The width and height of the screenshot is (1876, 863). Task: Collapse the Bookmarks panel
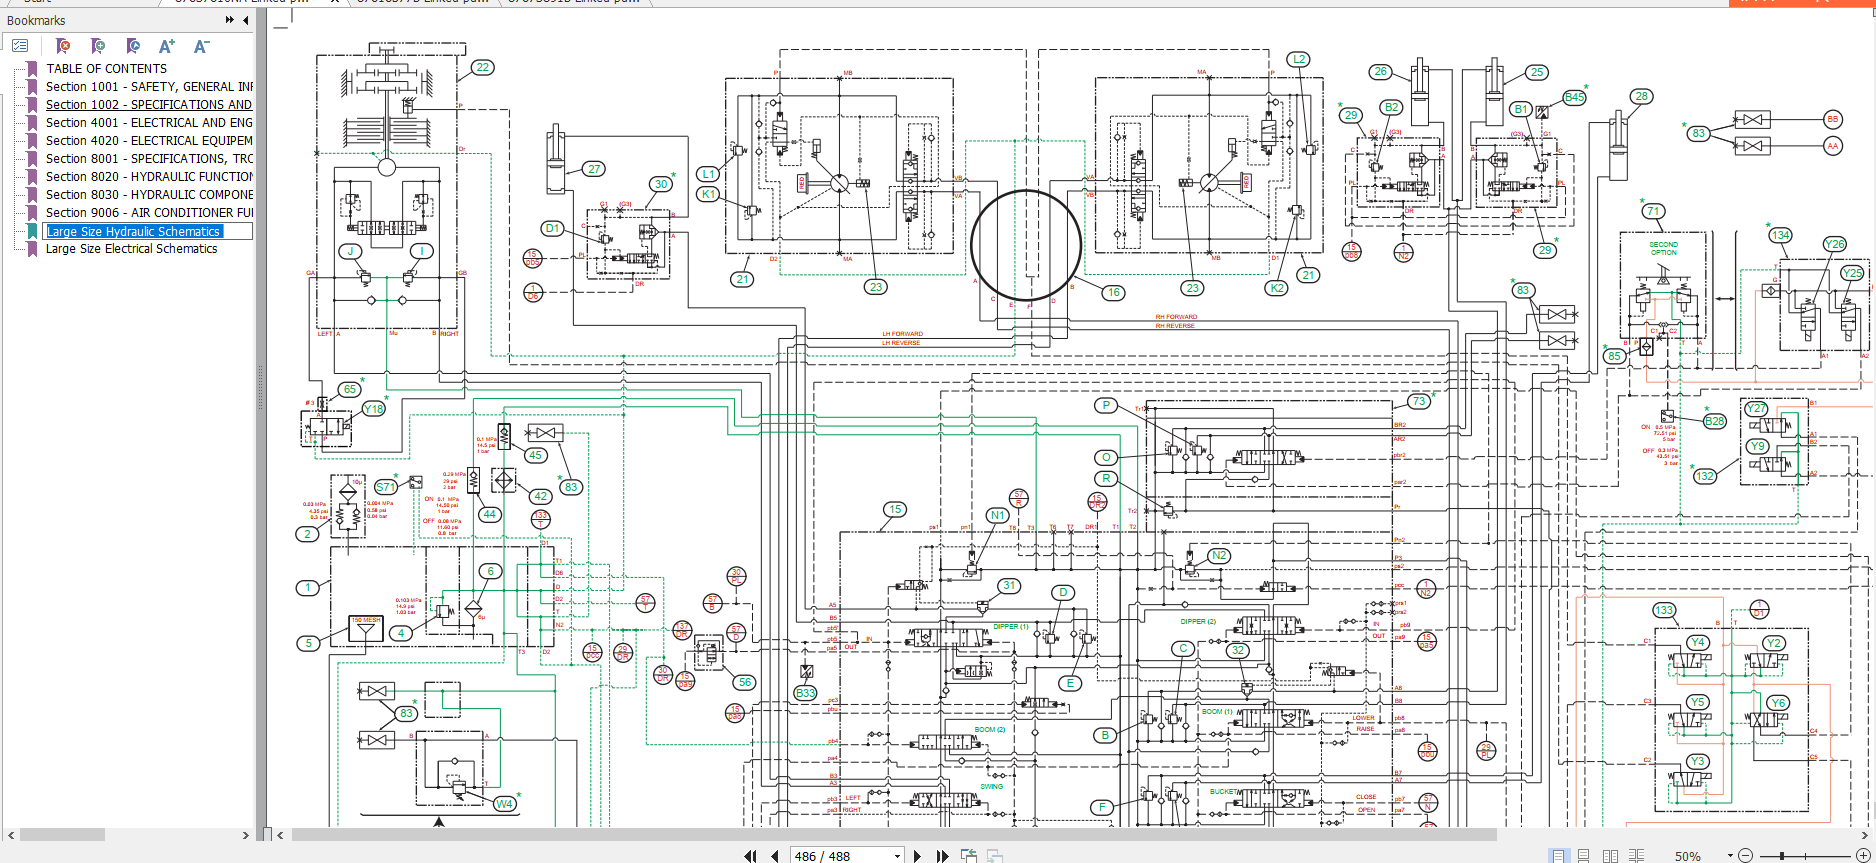tap(246, 20)
